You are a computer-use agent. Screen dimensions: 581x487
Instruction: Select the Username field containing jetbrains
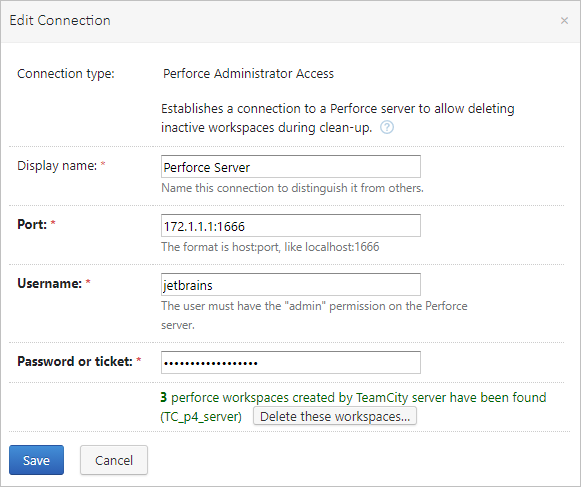[290, 285]
